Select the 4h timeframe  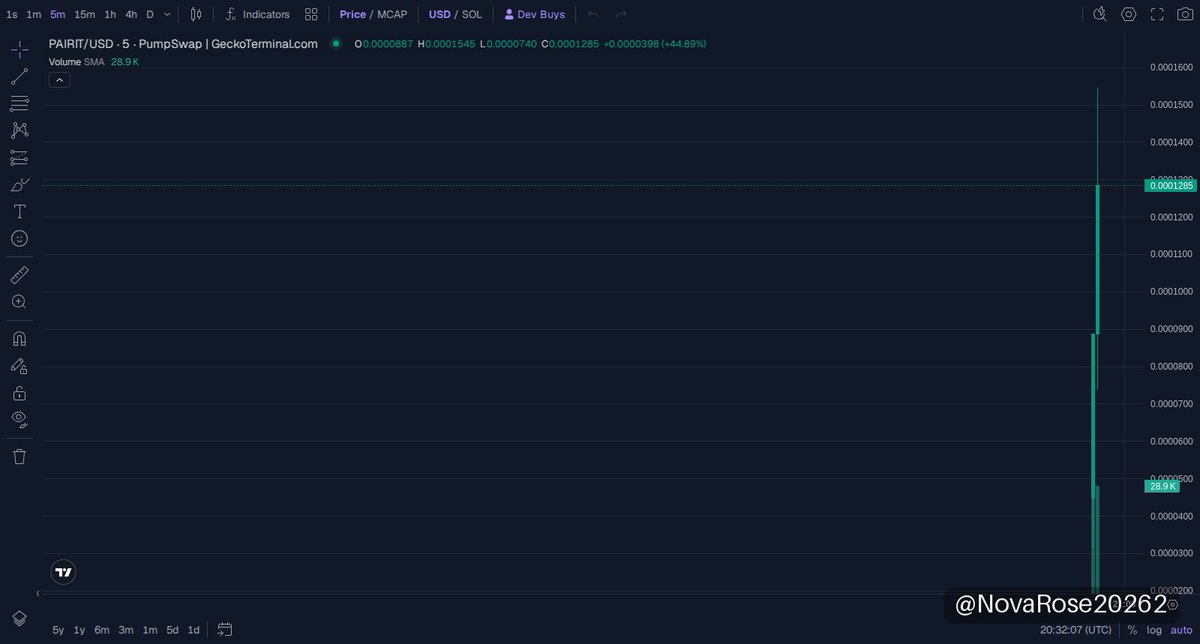131,14
